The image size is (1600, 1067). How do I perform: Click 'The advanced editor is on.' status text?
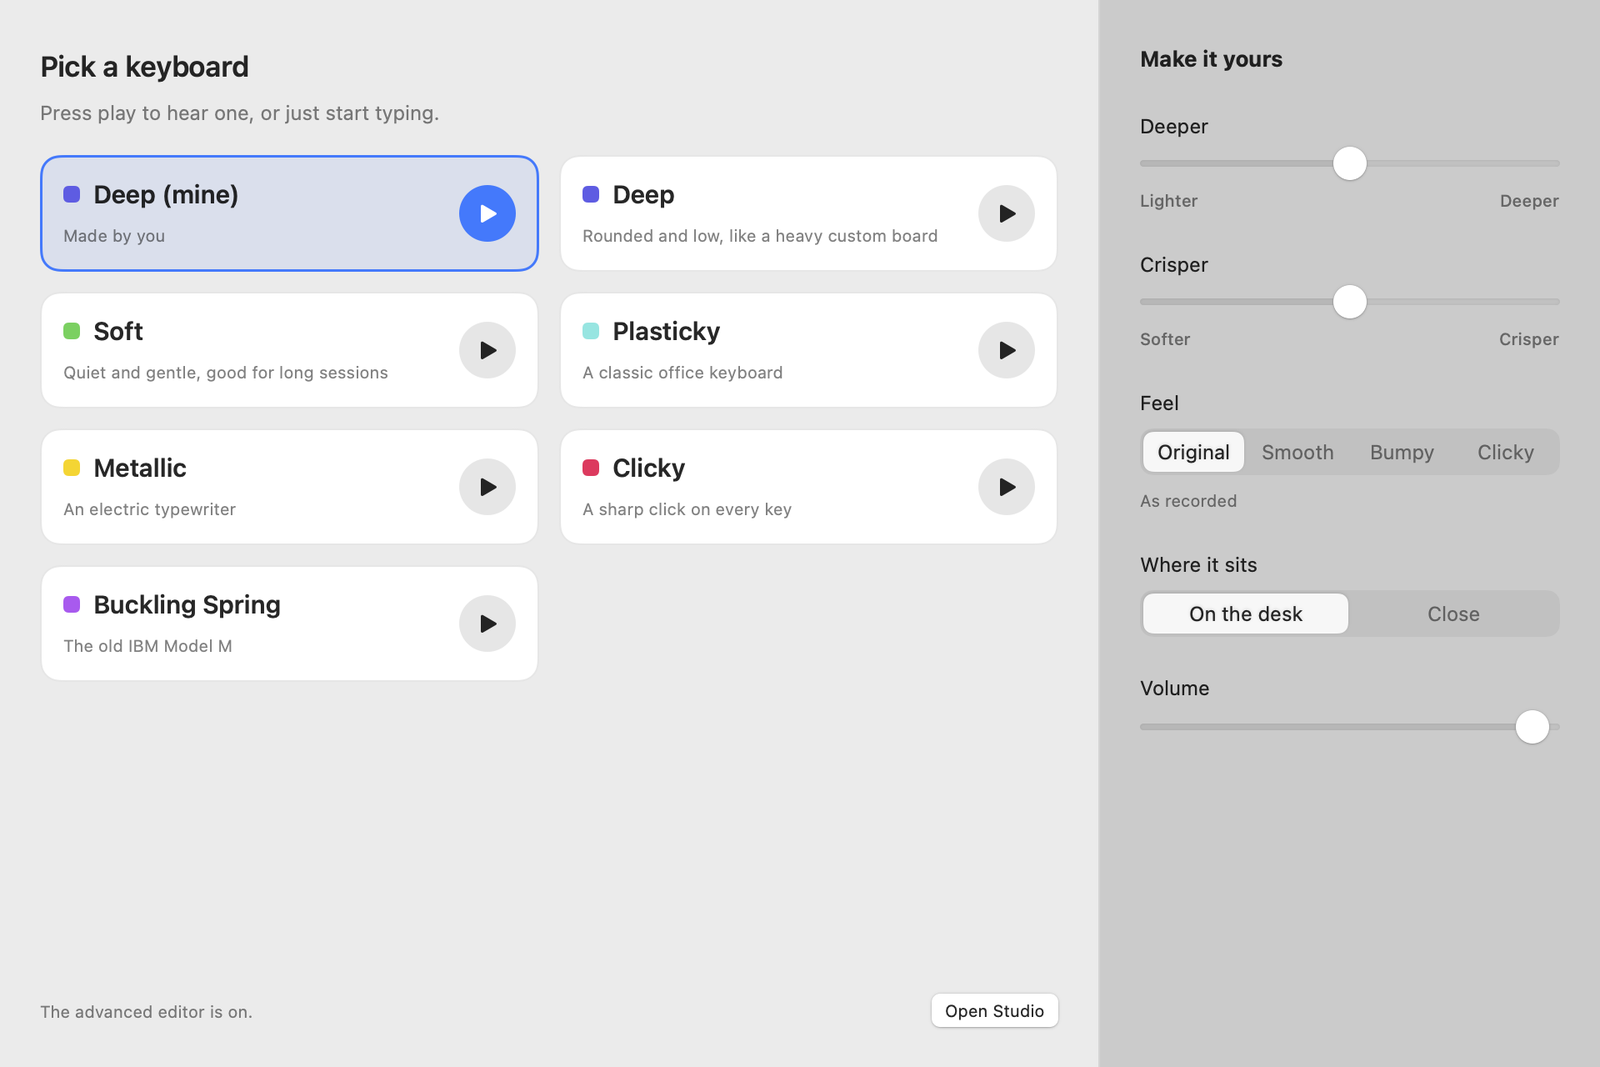tap(146, 1012)
